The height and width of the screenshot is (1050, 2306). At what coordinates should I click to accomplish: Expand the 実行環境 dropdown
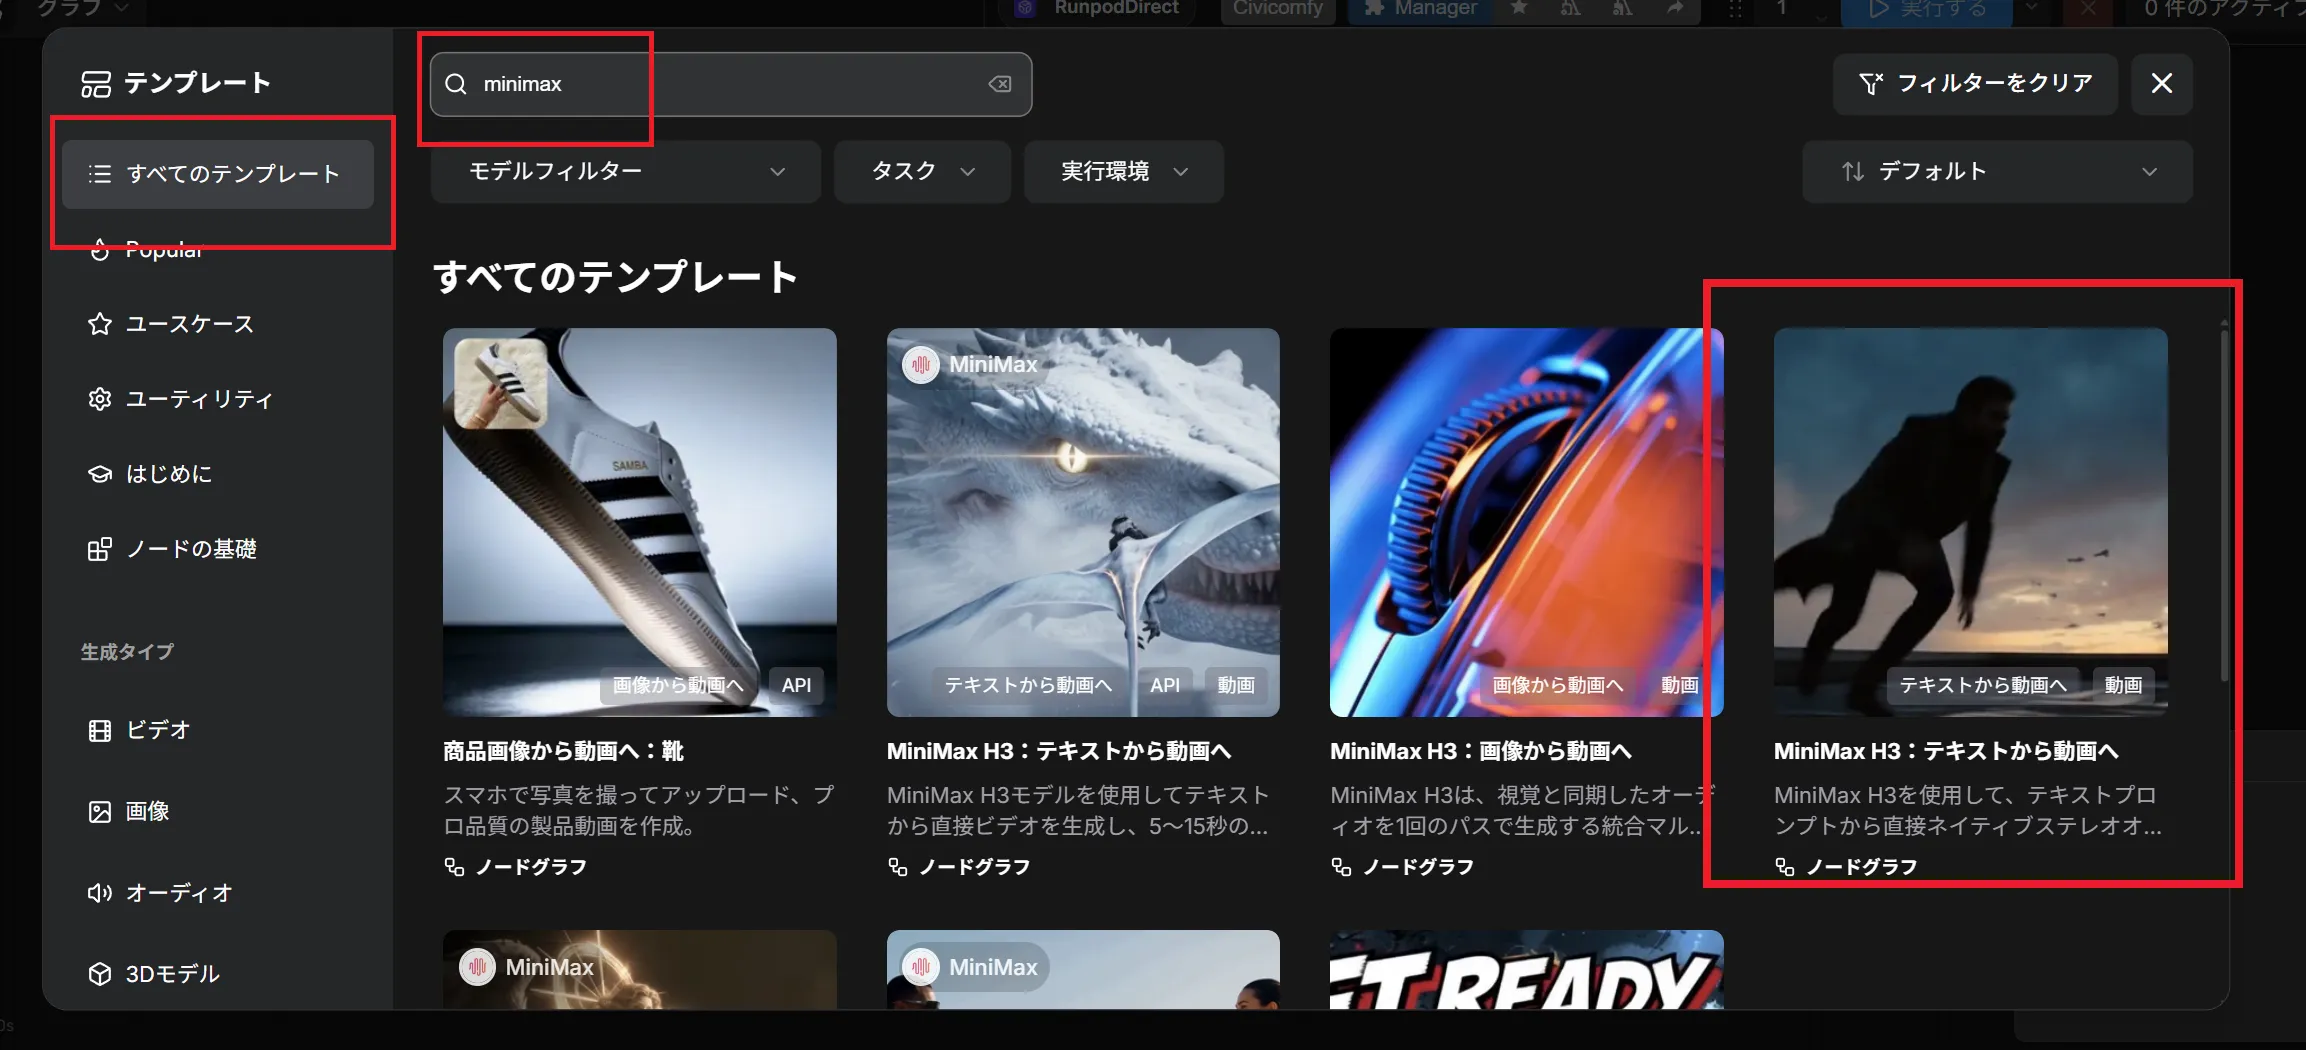pyautogui.click(x=1124, y=171)
